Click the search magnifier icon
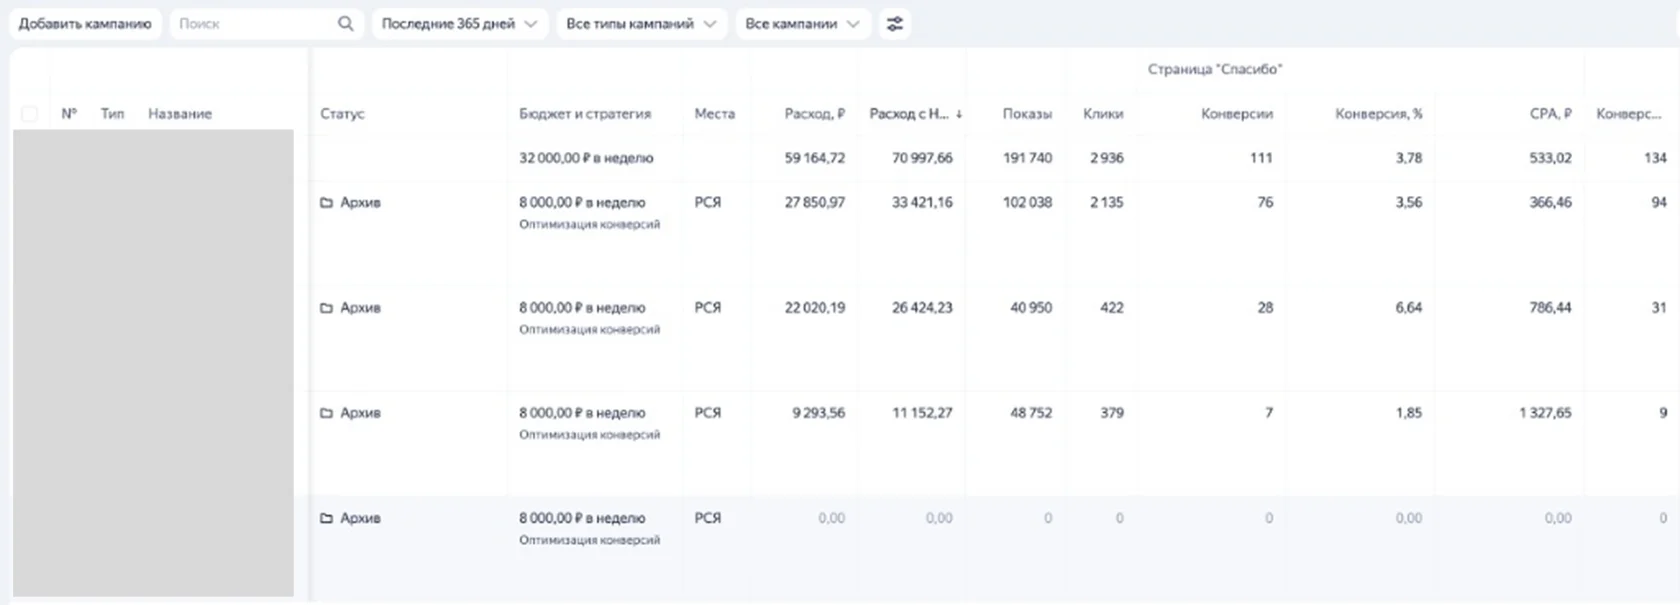This screenshot has height=605, width=1680. tap(345, 24)
